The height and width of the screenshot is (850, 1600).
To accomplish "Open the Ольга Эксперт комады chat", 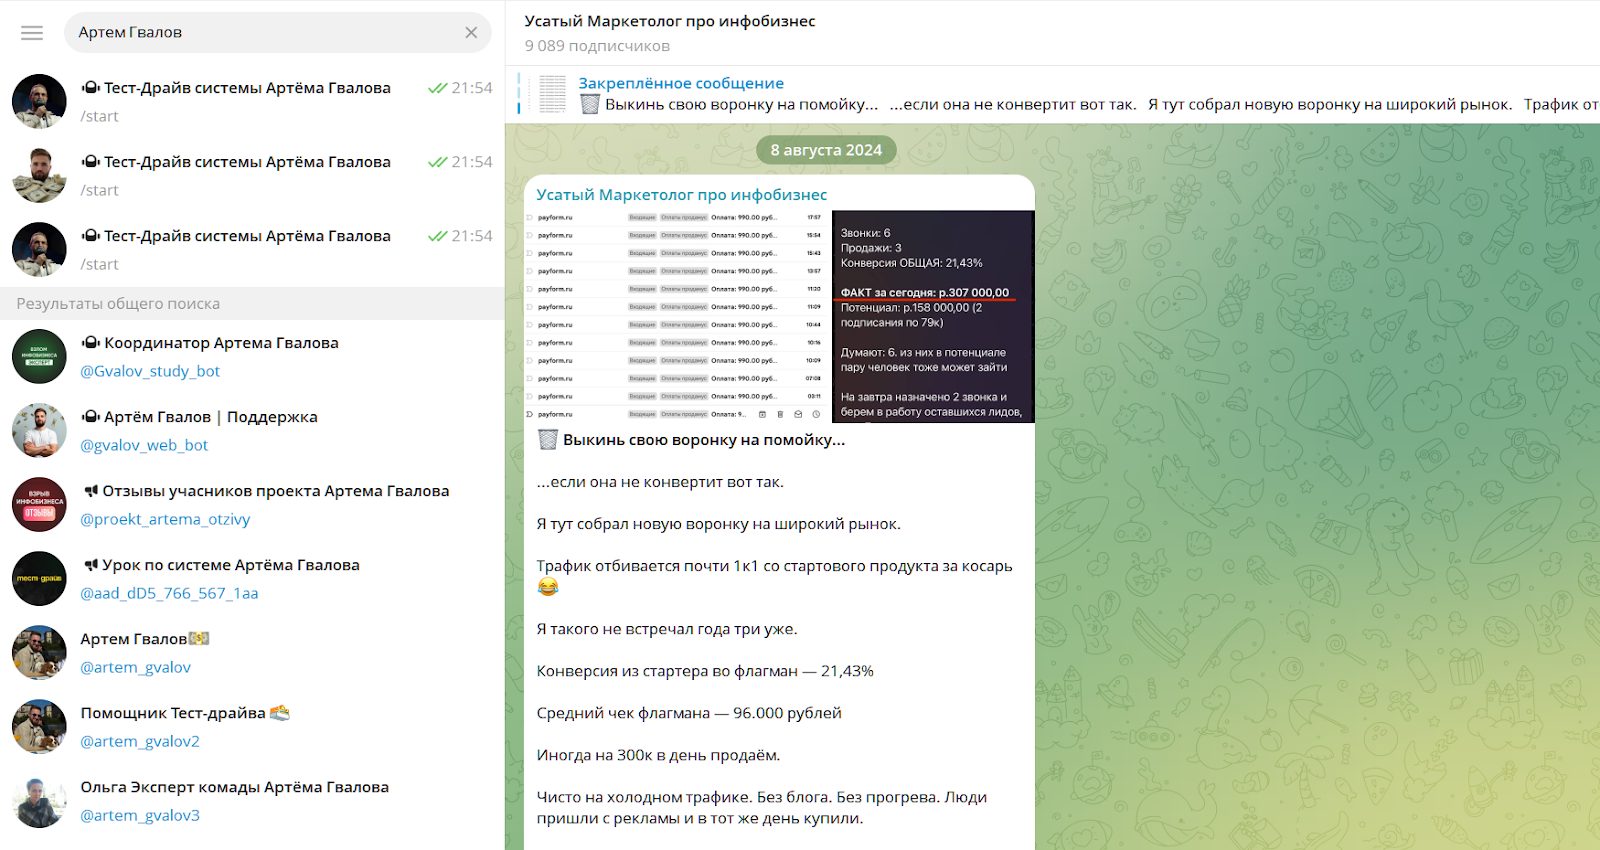I will [252, 800].
